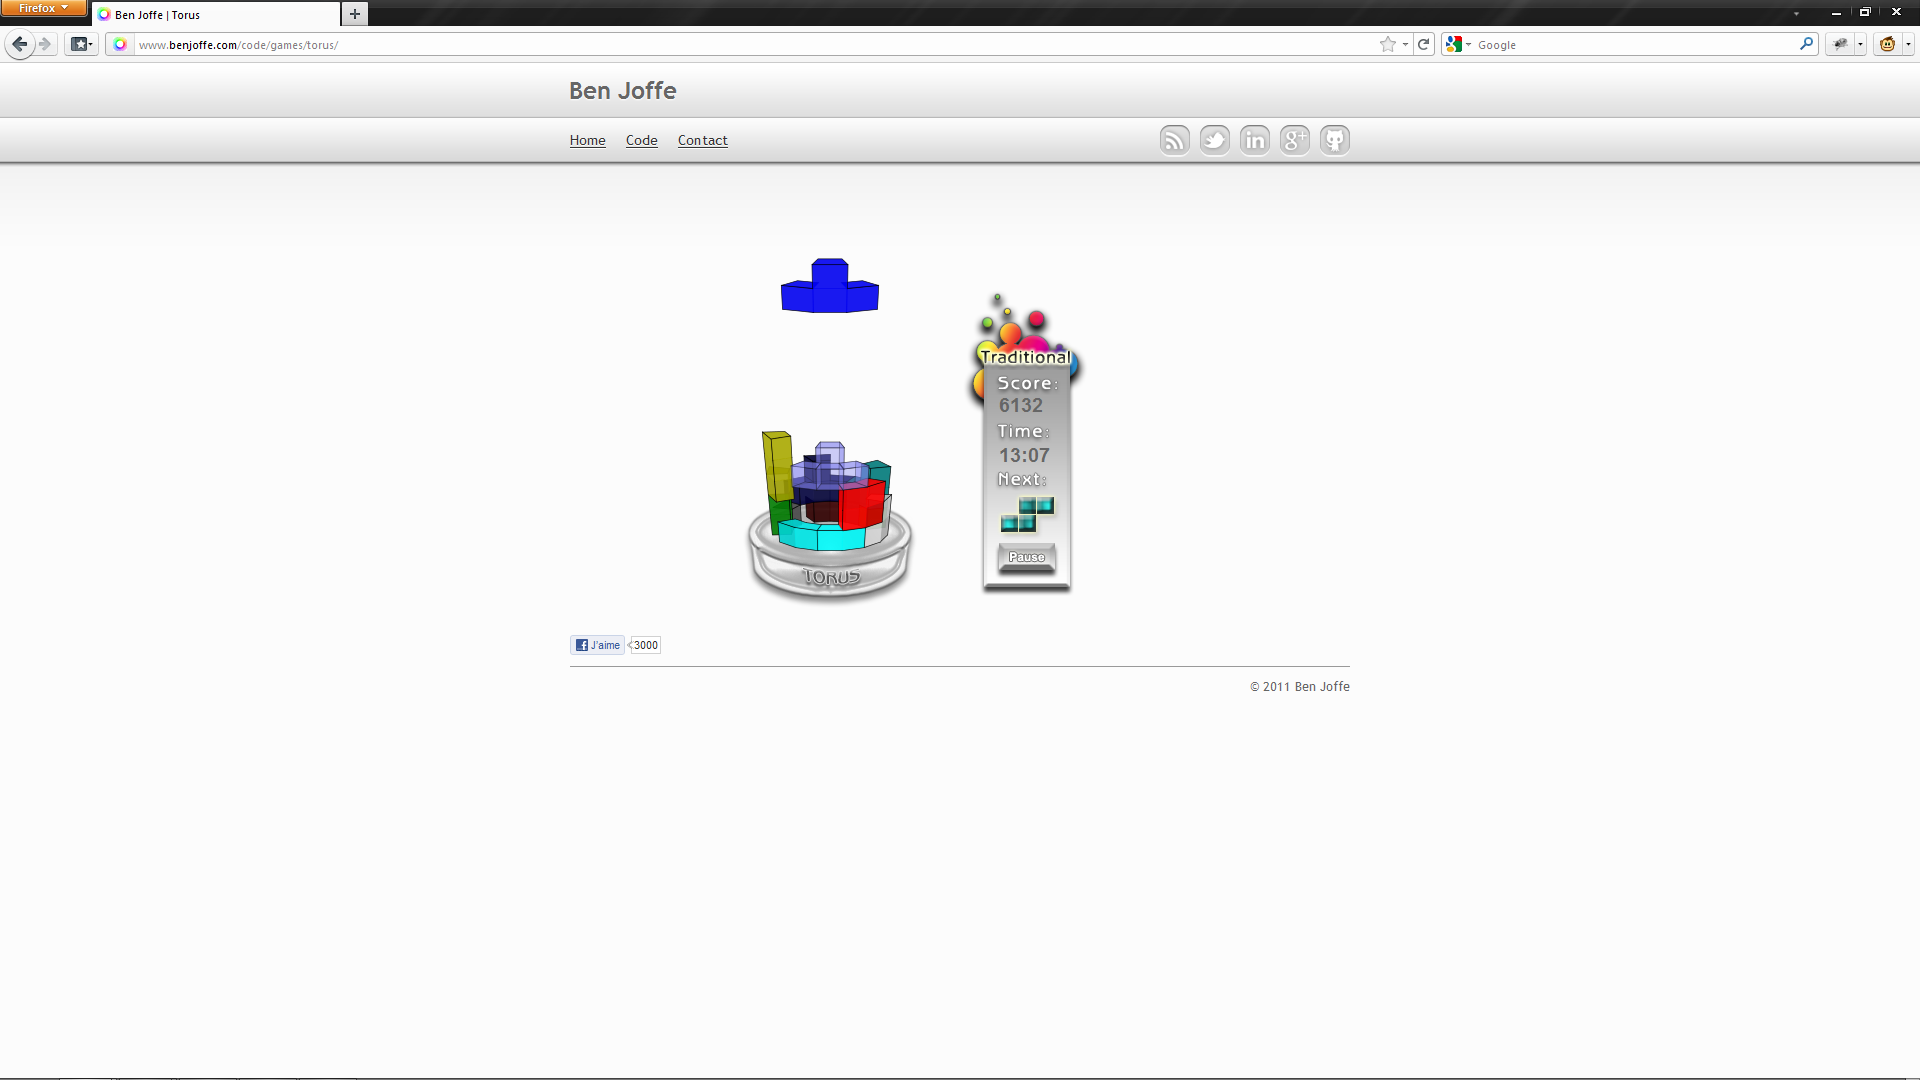Click the RSS feed icon
The image size is (1920, 1080).
[x=1175, y=140]
